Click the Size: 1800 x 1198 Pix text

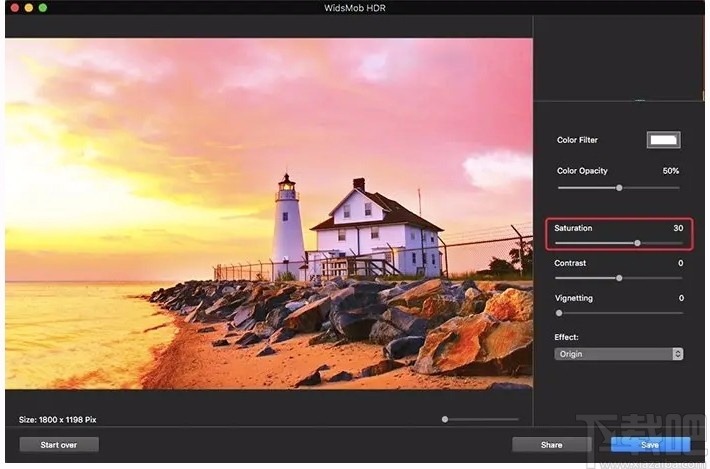tap(58, 420)
